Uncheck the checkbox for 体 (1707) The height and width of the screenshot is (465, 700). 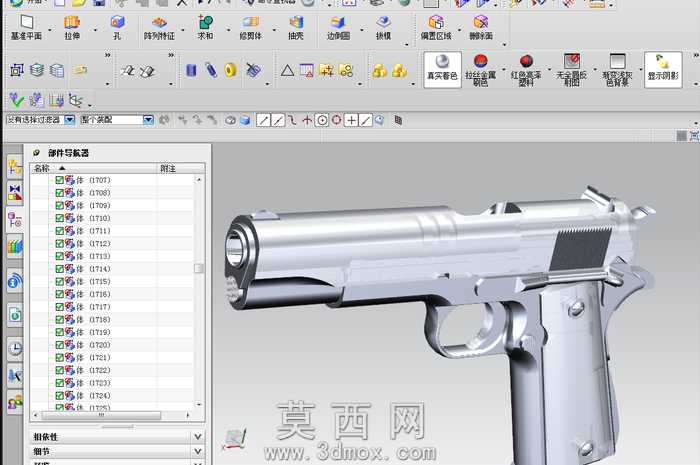point(59,180)
